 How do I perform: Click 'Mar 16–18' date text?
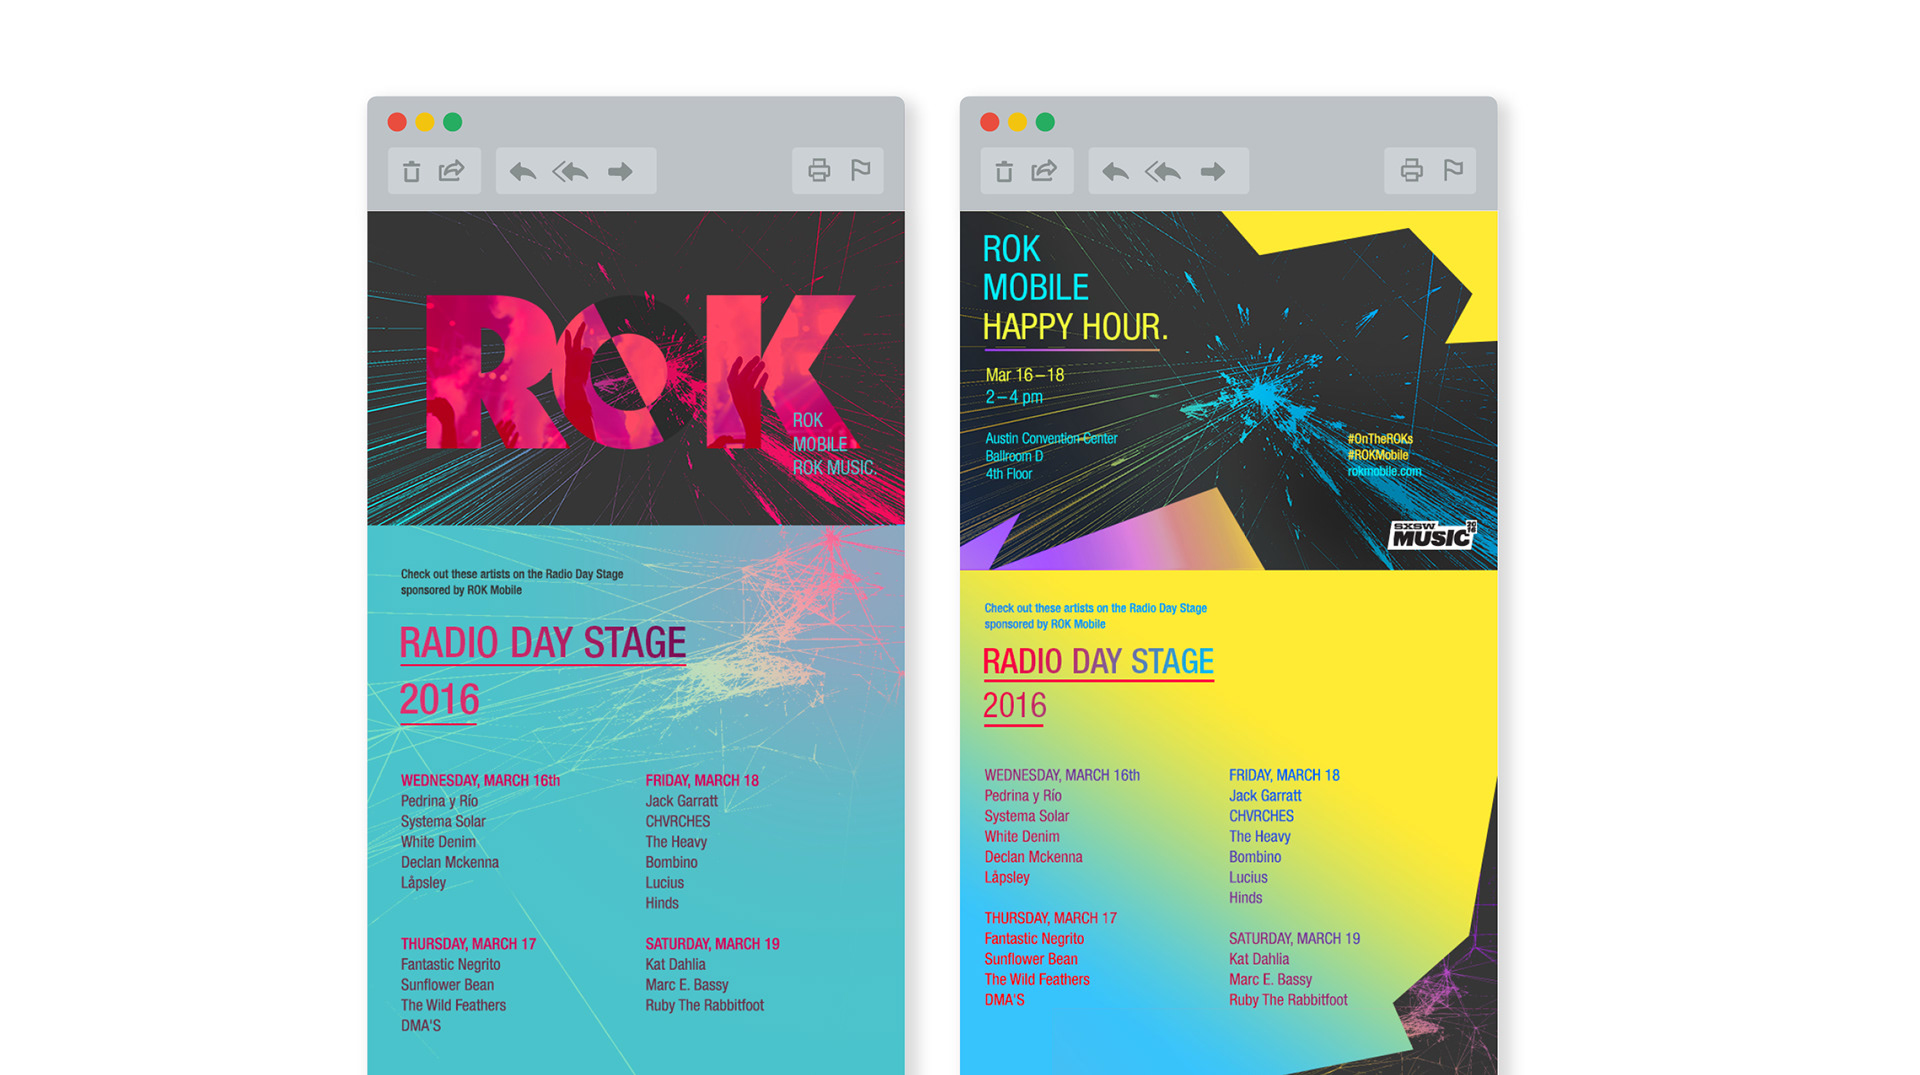[1025, 375]
